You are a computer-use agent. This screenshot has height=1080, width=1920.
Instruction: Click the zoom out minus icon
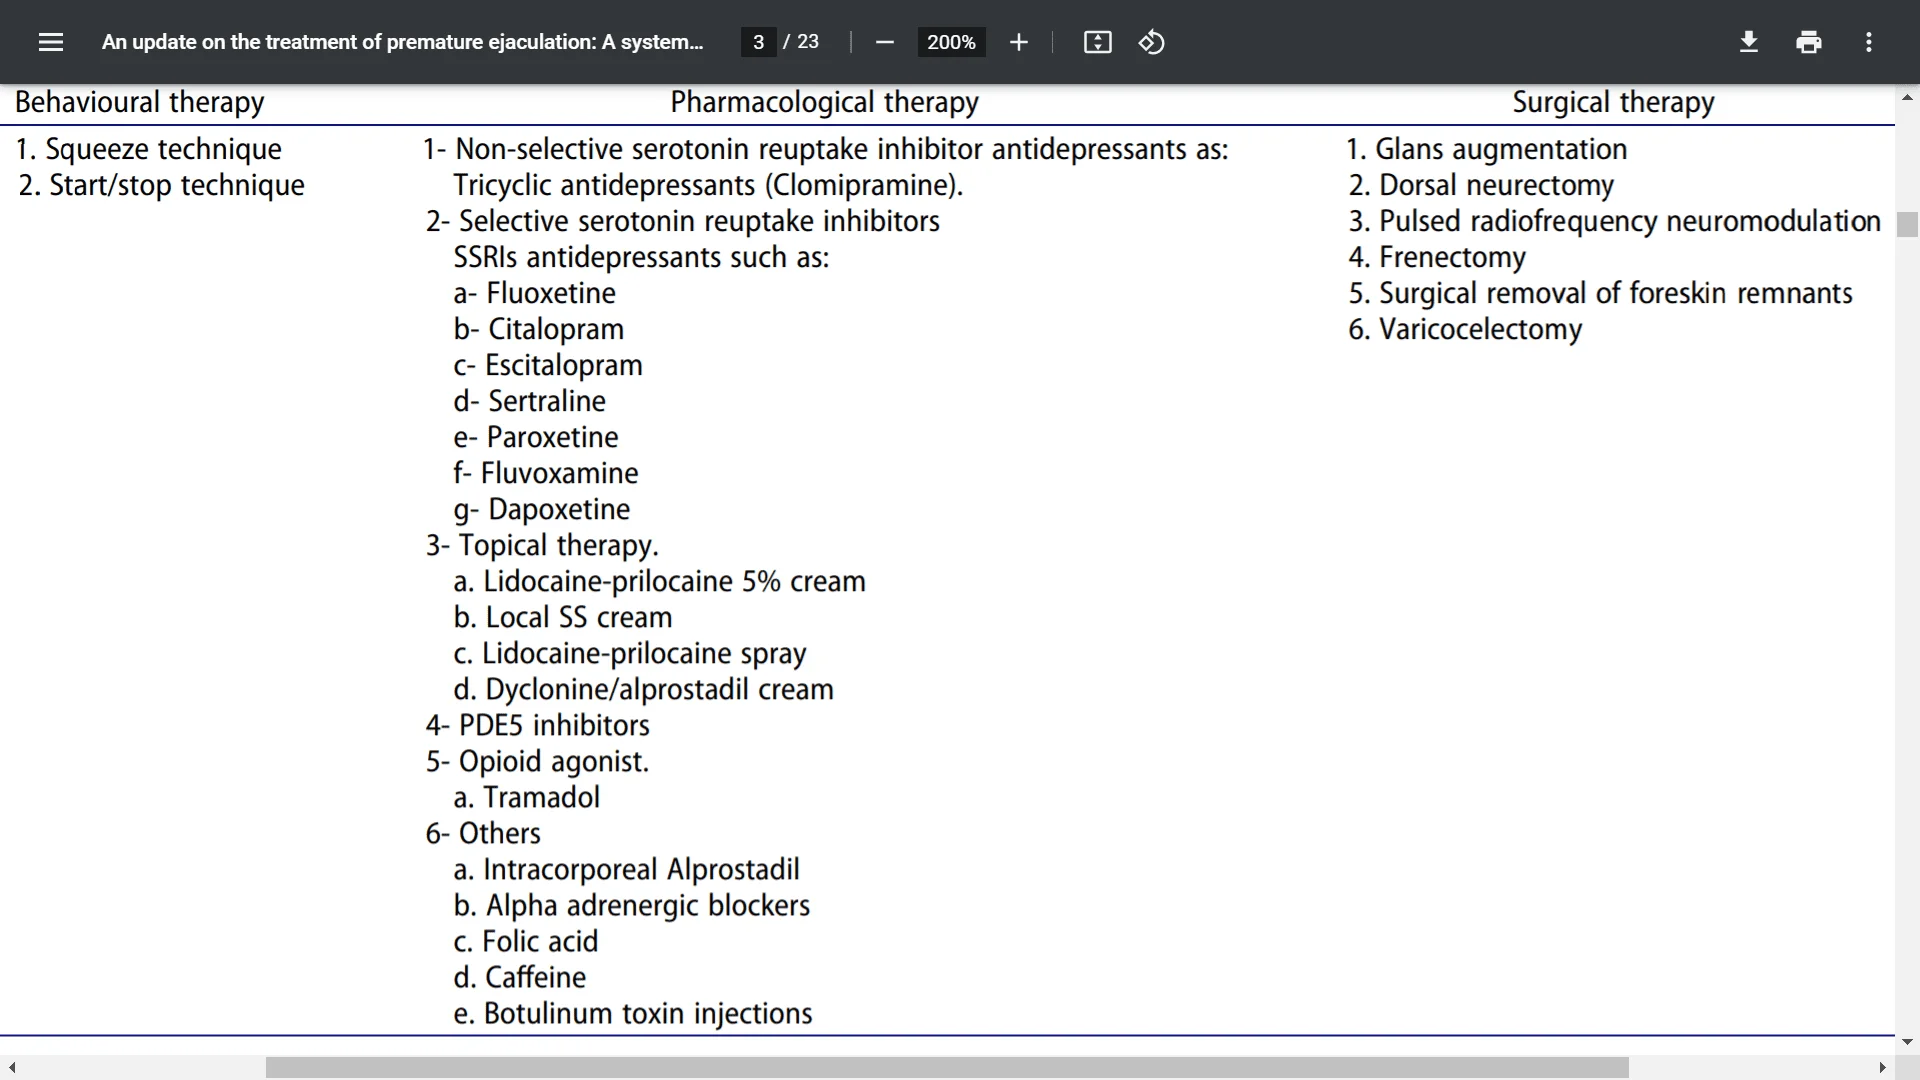(x=884, y=42)
